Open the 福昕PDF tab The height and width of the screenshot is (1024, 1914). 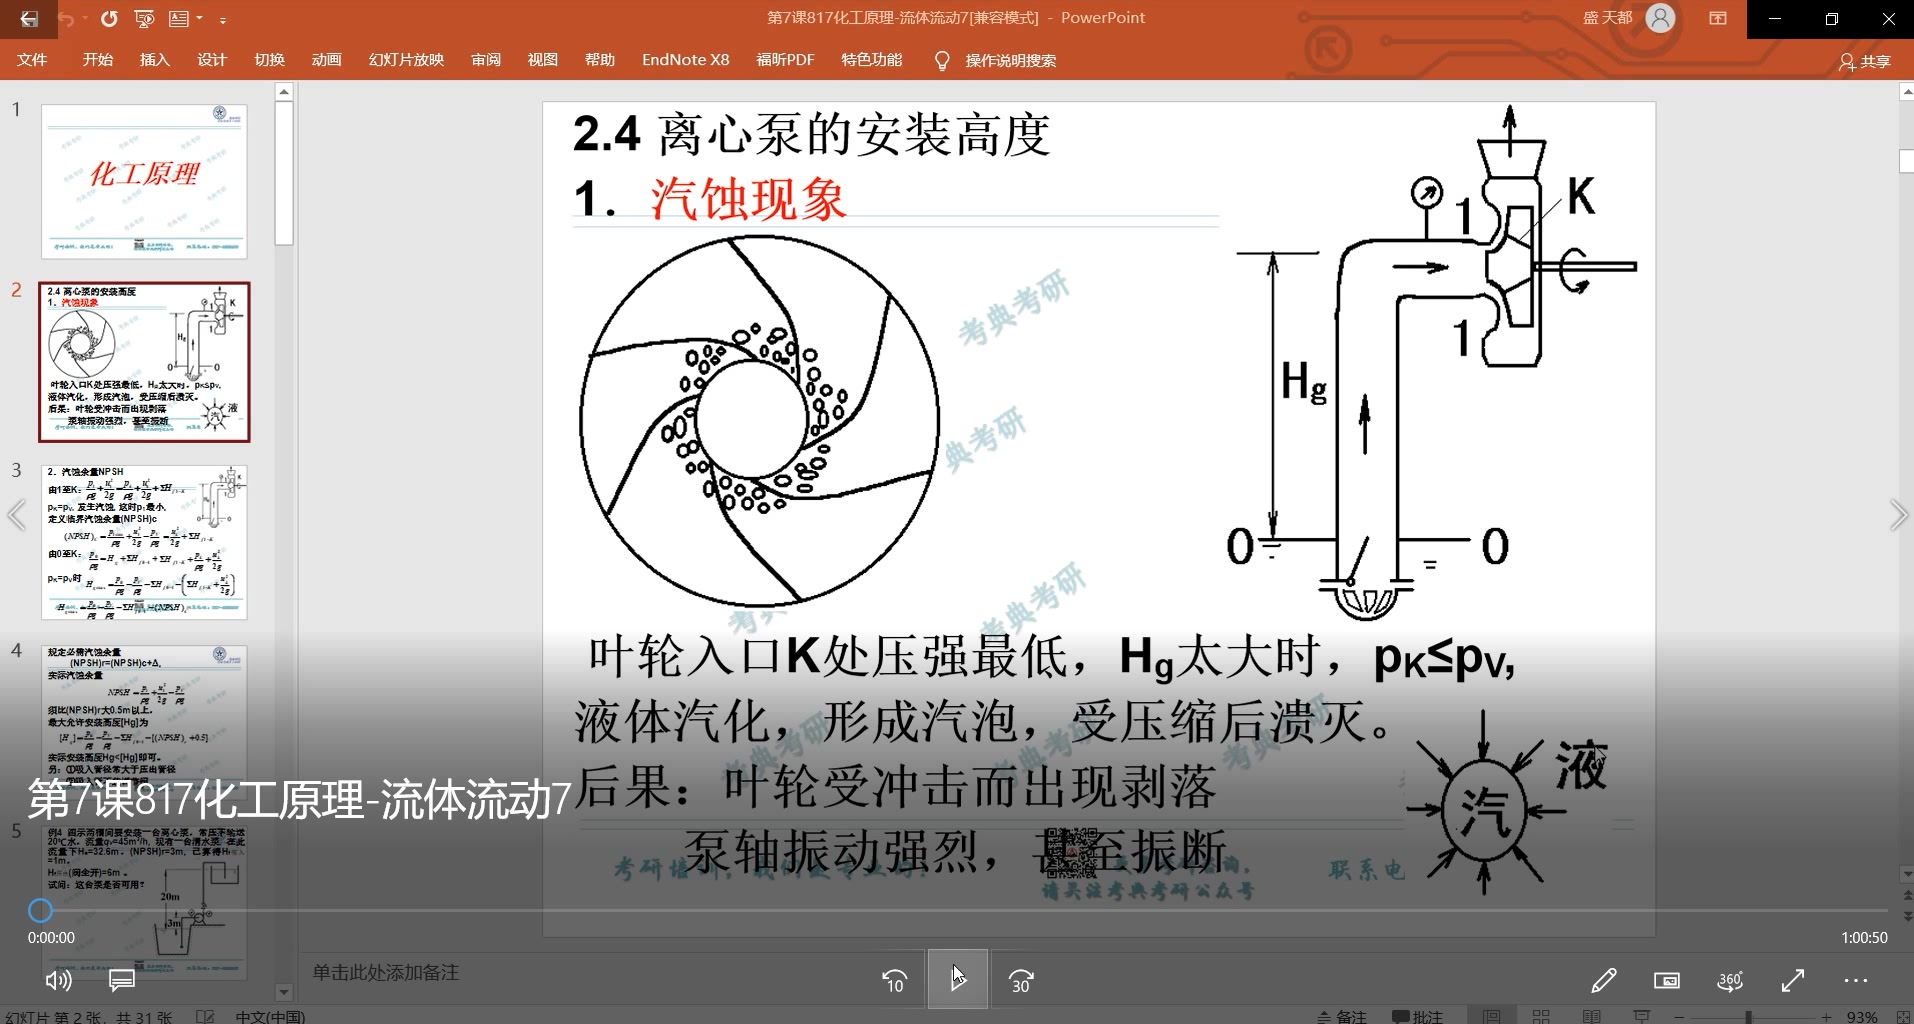pyautogui.click(x=785, y=60)
